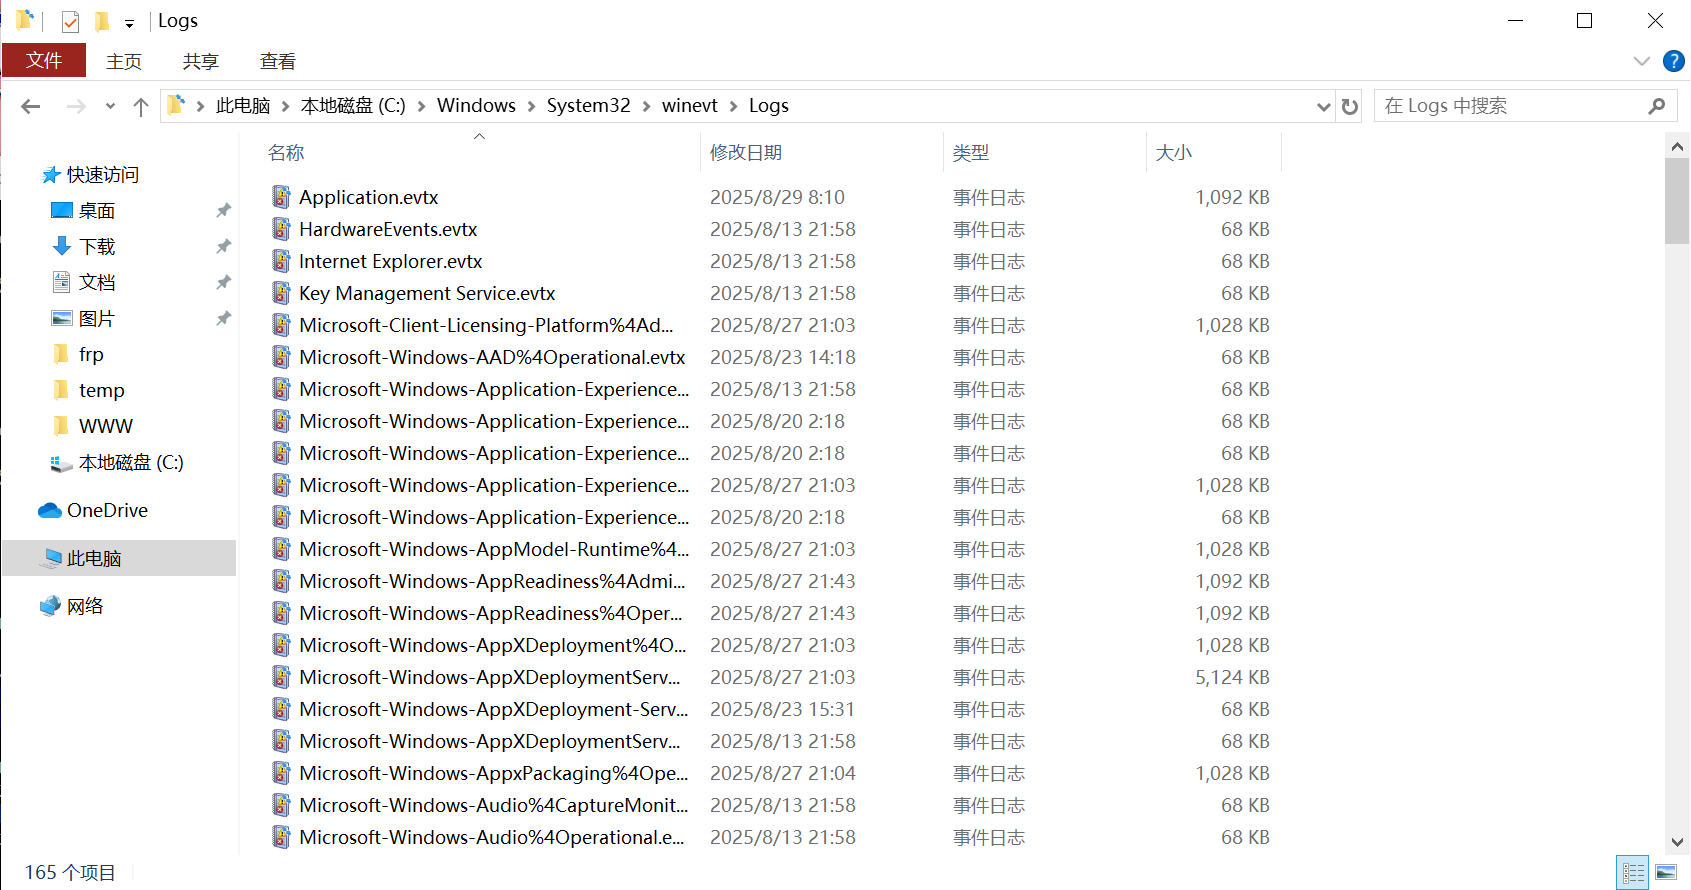
Task: Switch to the 查看 ribbon tab
Action: 277,61
